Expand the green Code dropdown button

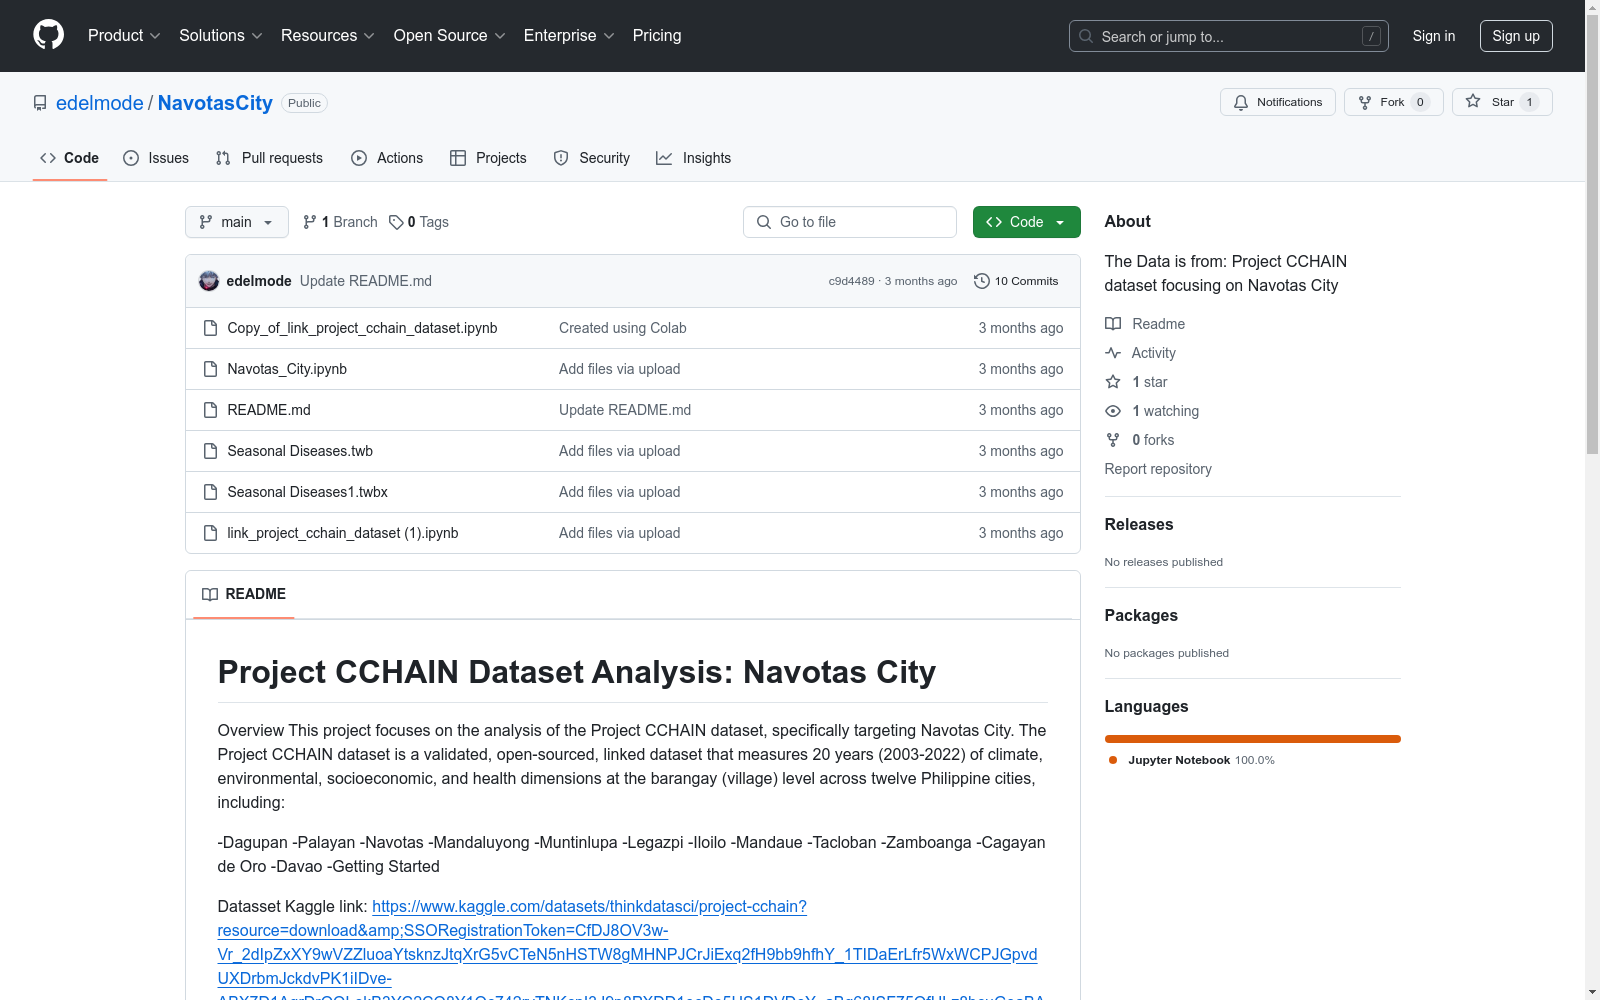(x=1026, y=222)
